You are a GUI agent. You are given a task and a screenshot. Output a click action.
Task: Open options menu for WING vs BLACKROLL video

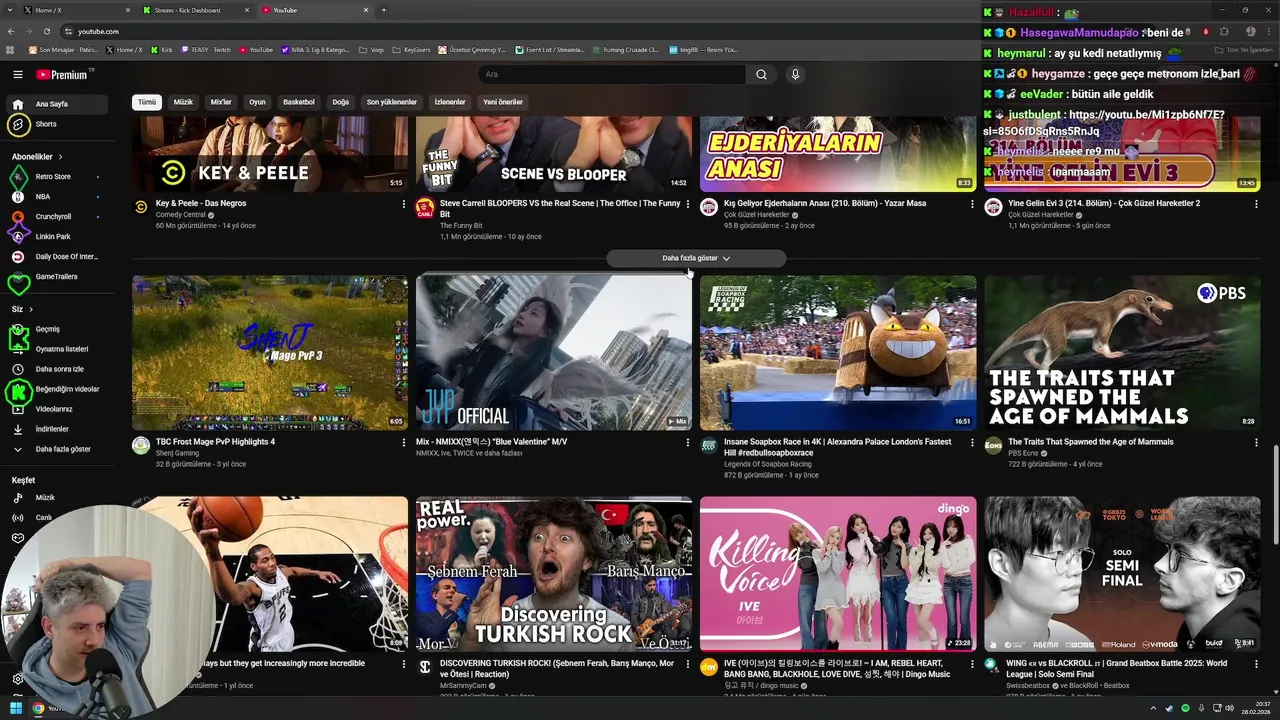1256,664
